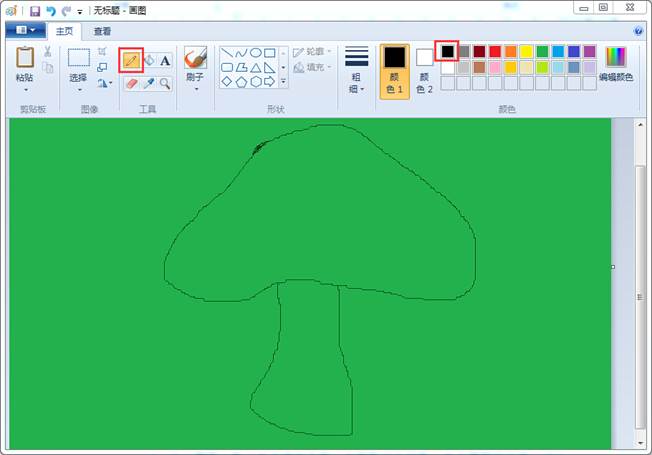
Task: Choose the Rounded rectangle shape
Action: tap(227, 67)
